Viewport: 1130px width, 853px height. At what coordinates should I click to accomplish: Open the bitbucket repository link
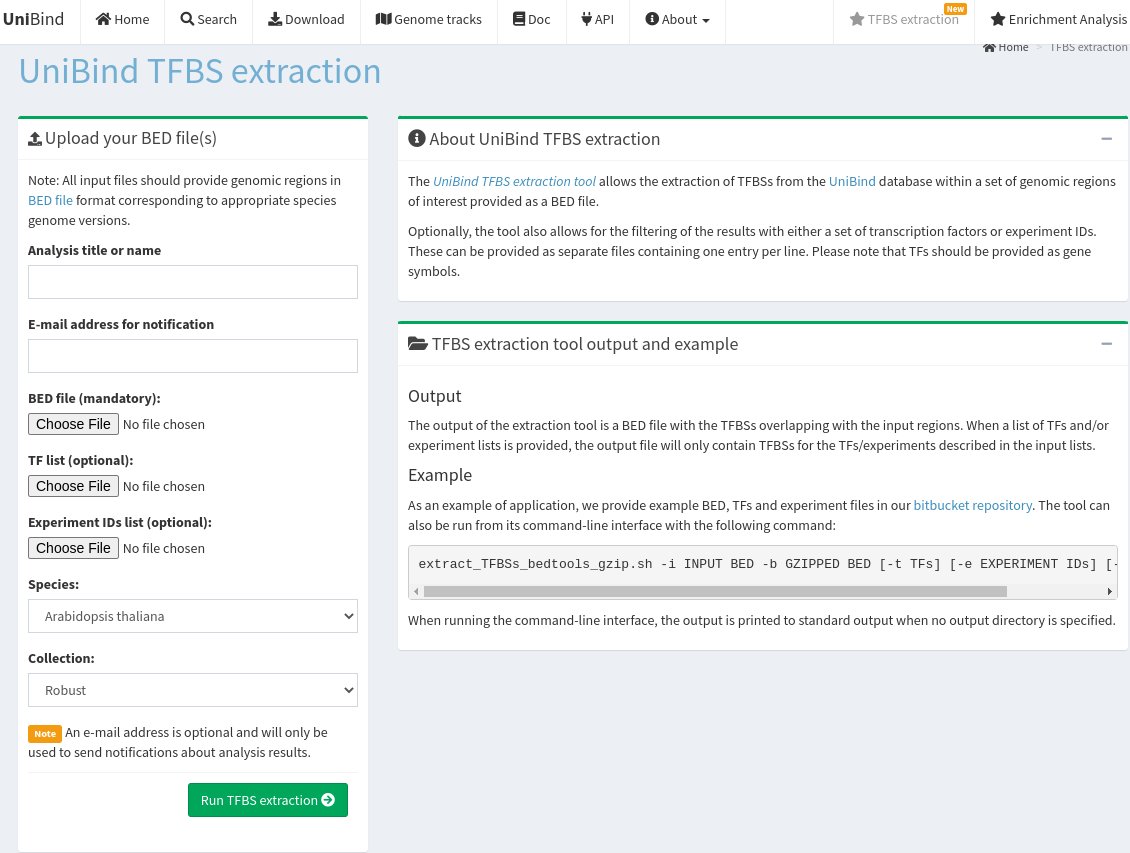coord(972,505)
